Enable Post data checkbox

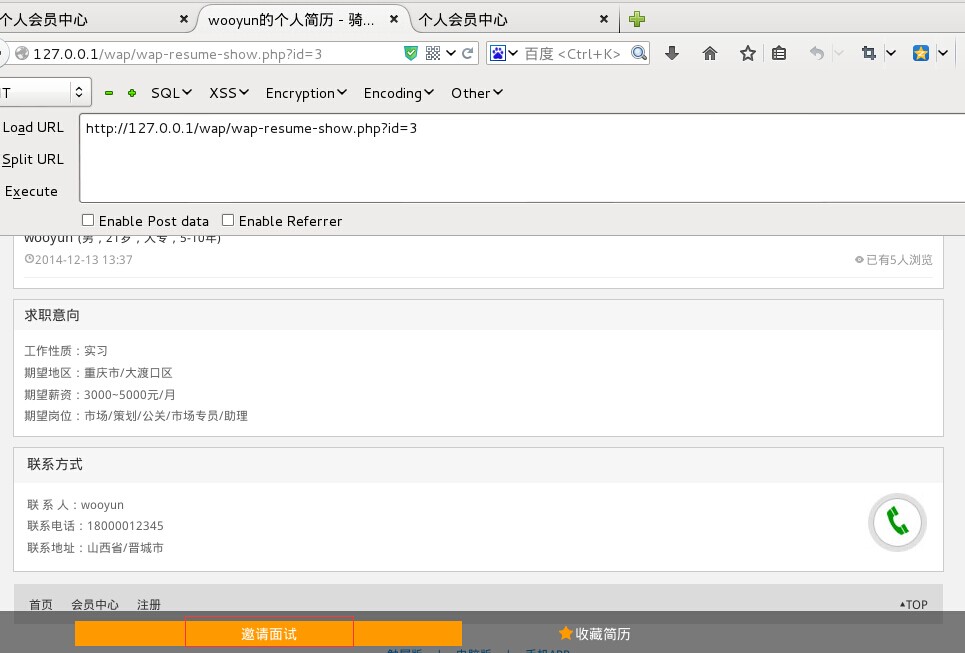tap(88, 220)
